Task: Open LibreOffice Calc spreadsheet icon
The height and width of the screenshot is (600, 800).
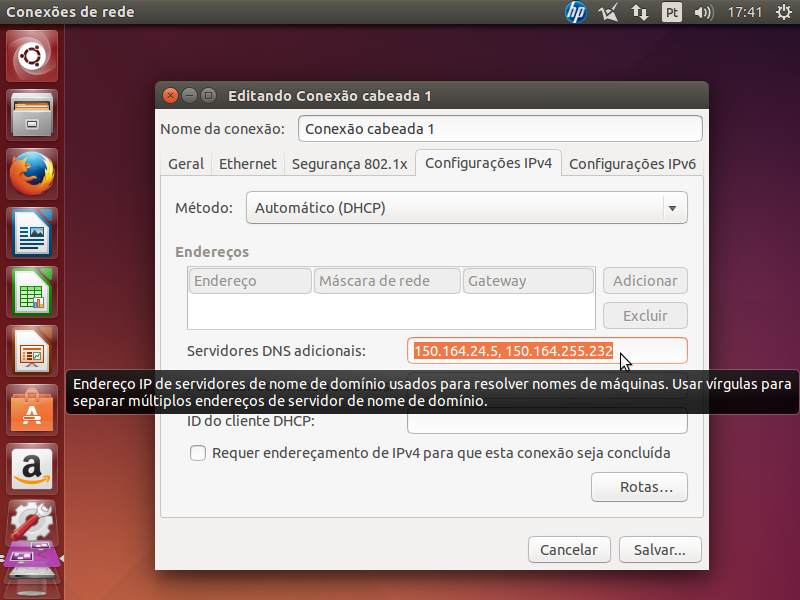Action: [x=32, y=292]
